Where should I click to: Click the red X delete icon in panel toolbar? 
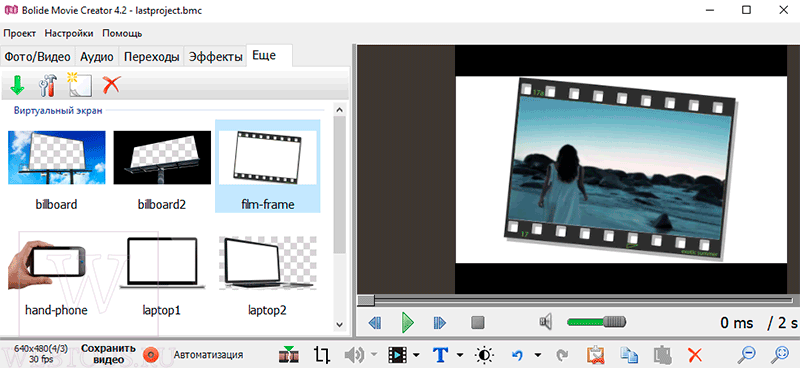111,85
